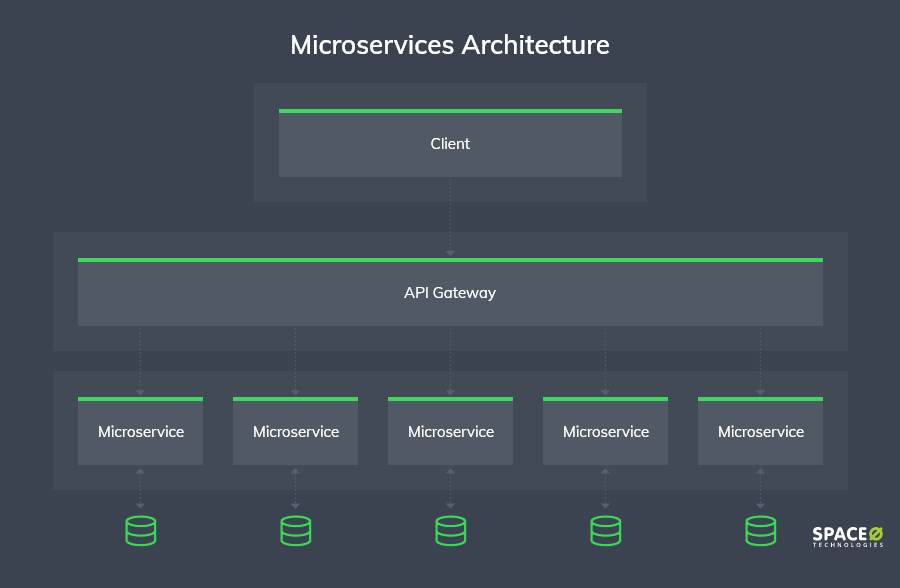Select the Client box
Screen dimensions: 900x588
[451, 143]
